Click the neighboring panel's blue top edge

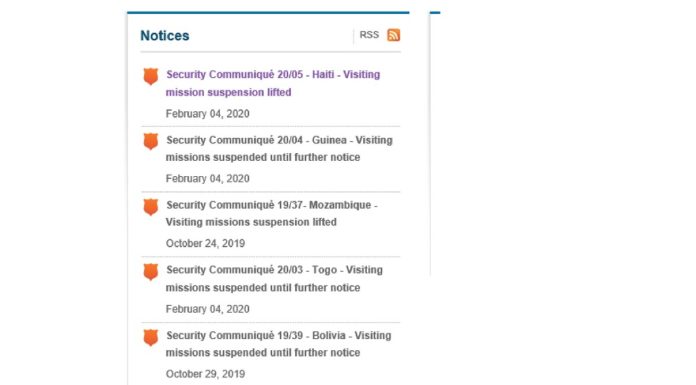435,12
